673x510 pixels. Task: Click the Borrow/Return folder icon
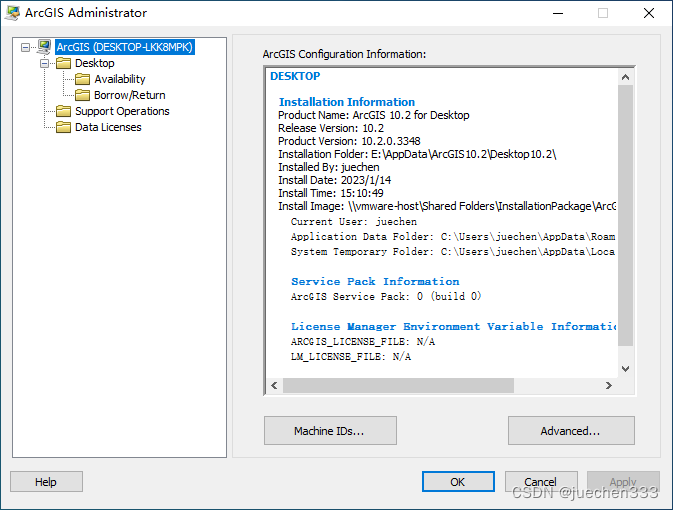[x=82, y=95]
